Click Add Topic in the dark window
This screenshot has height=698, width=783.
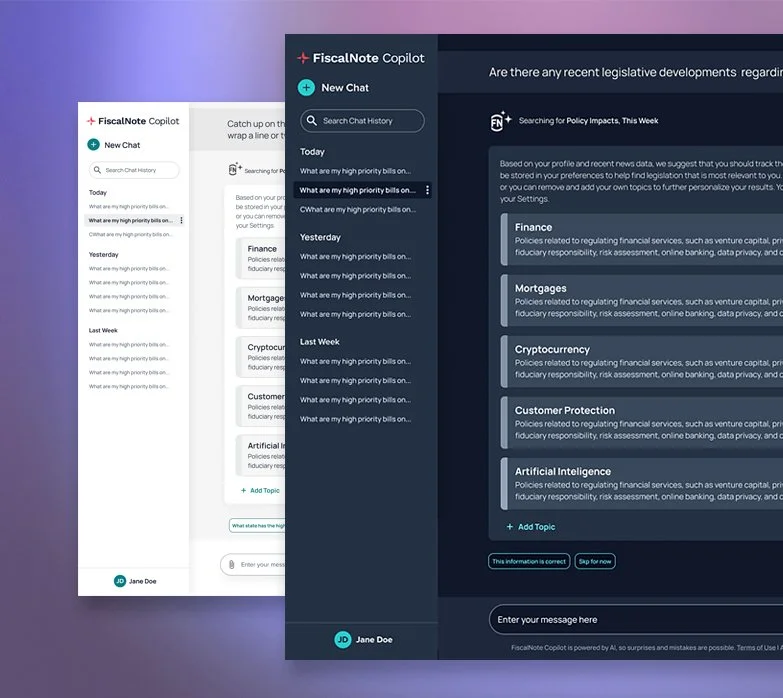click(531, 527)
